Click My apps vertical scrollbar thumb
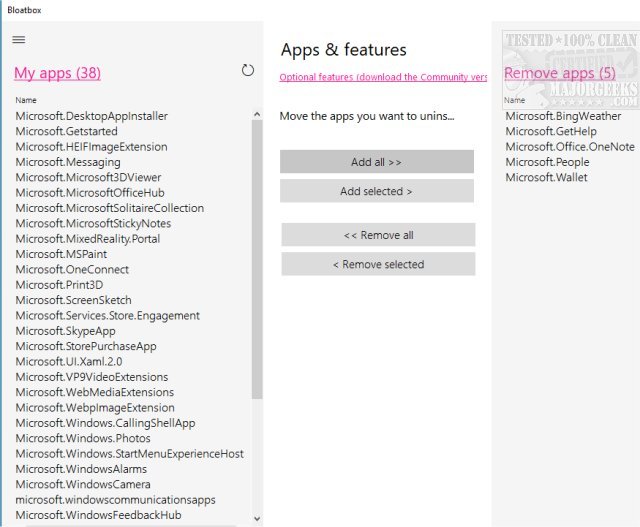 [x=257, y=260]
